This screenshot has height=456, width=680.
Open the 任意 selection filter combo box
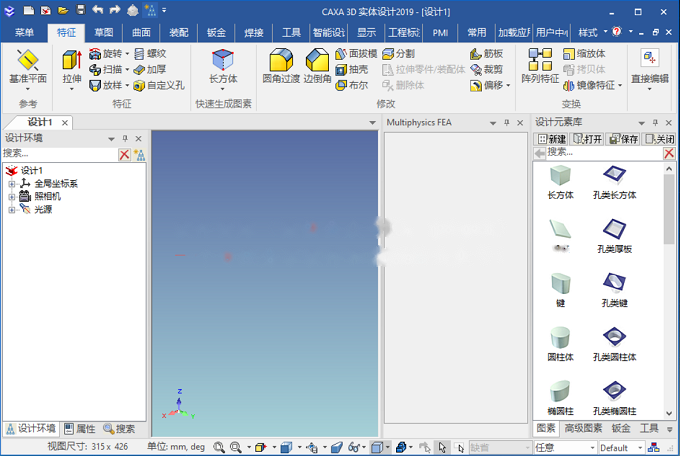coord(565,447)
